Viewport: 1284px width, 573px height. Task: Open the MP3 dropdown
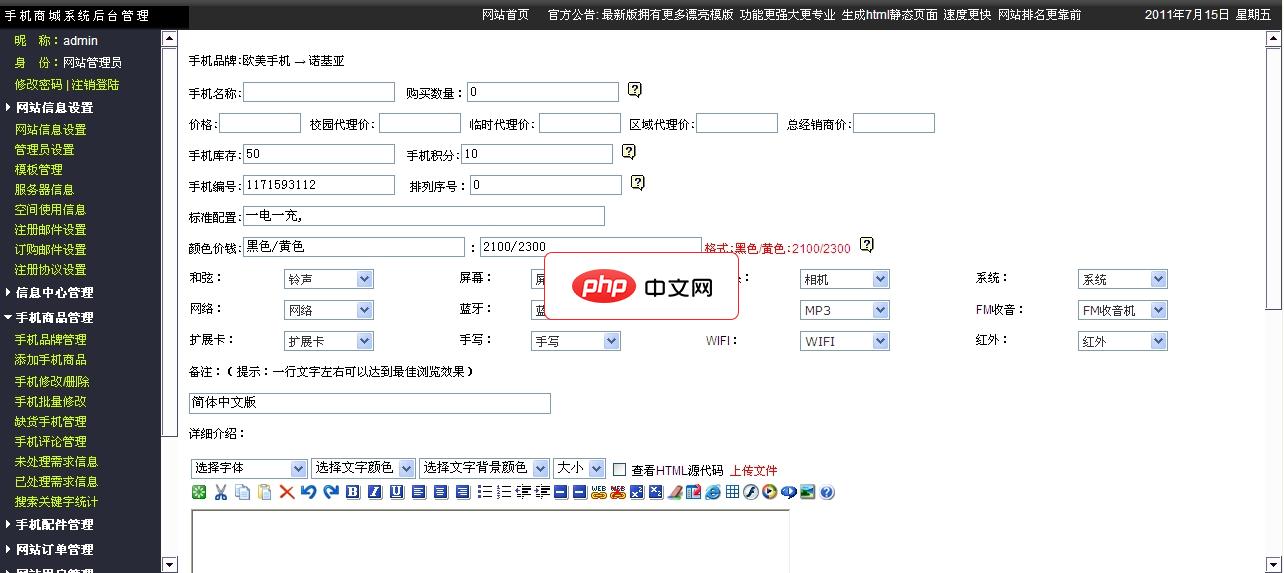coord(845,310)
